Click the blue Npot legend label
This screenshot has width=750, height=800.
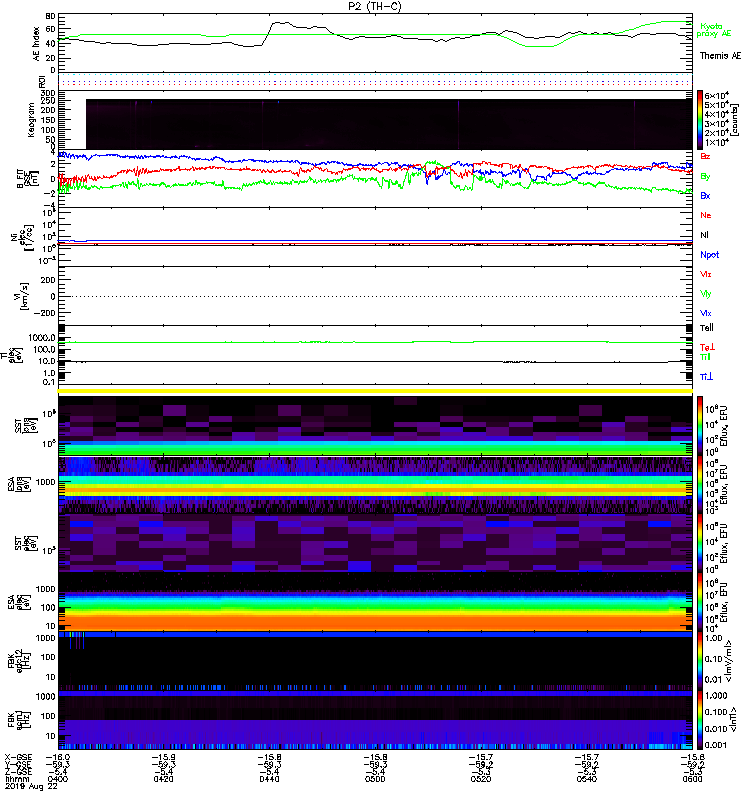[709, 254]
